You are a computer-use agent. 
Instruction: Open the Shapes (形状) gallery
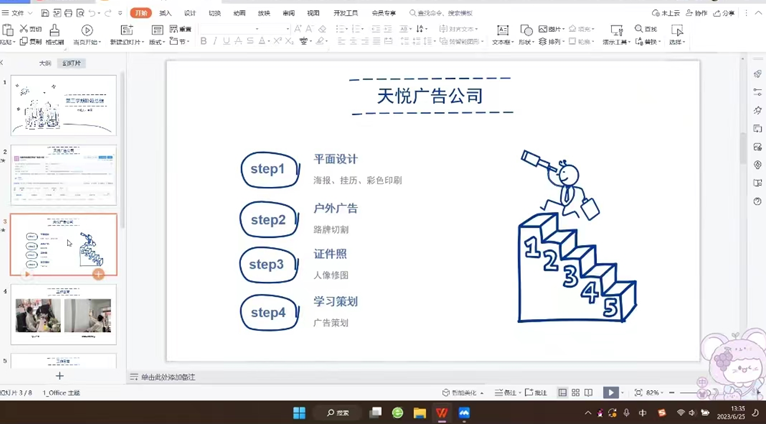[x=525, y=35]
